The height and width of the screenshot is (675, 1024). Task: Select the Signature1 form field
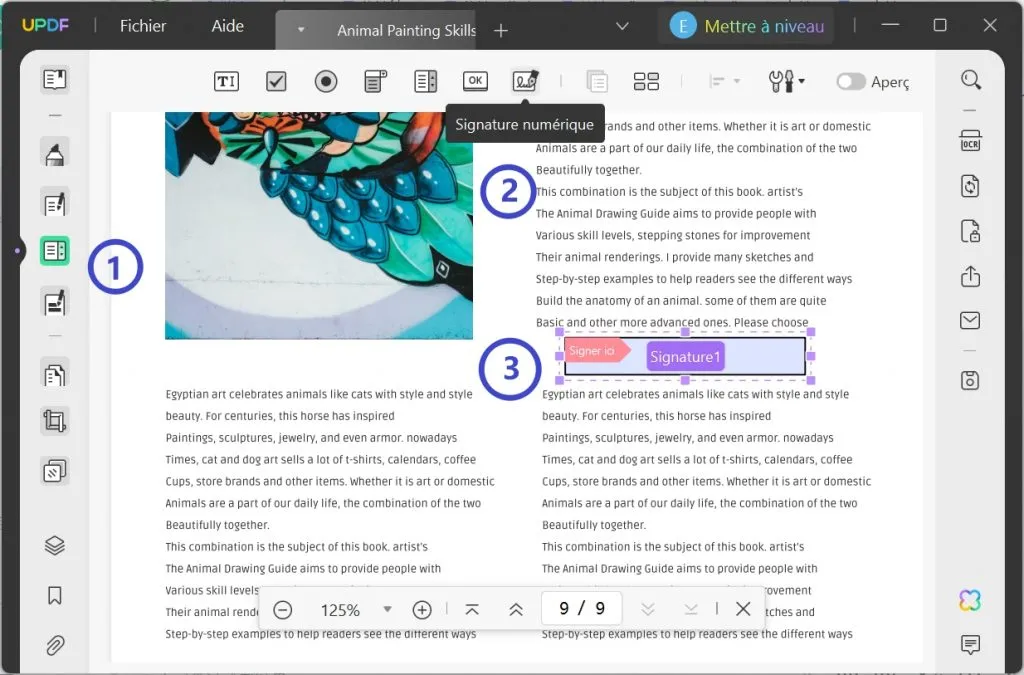685,356
